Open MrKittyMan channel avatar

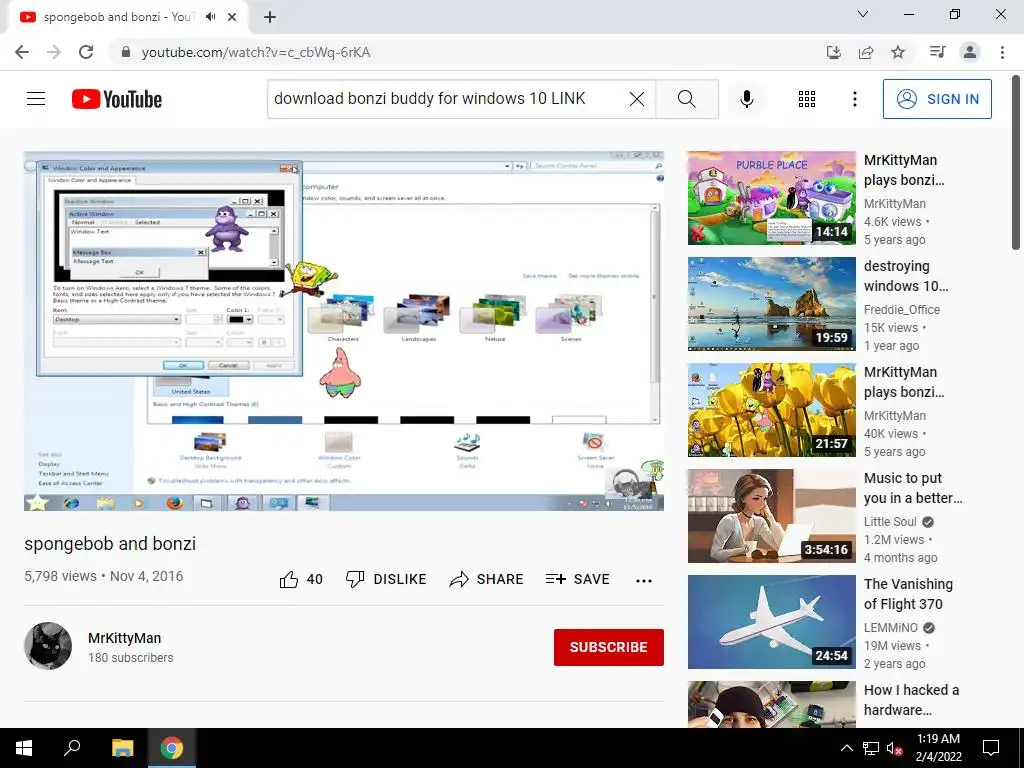[48, 646]
